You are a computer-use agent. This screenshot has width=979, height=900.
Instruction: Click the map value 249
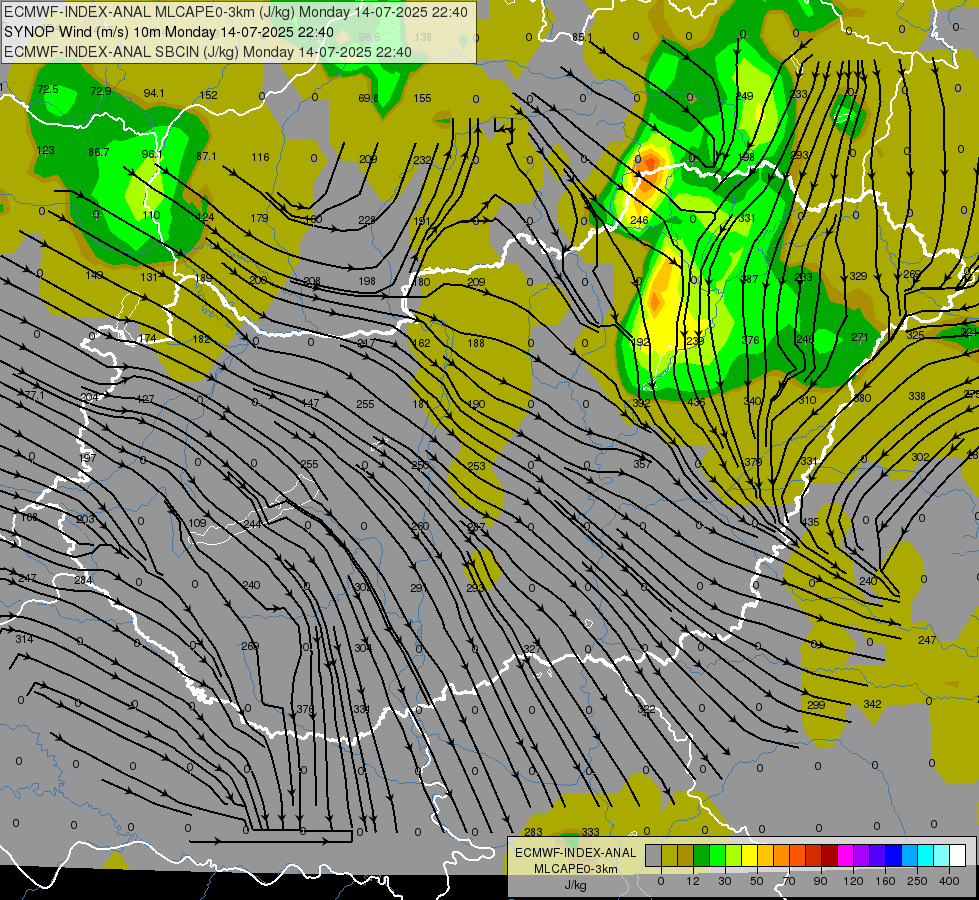click(x=744, y=96)
